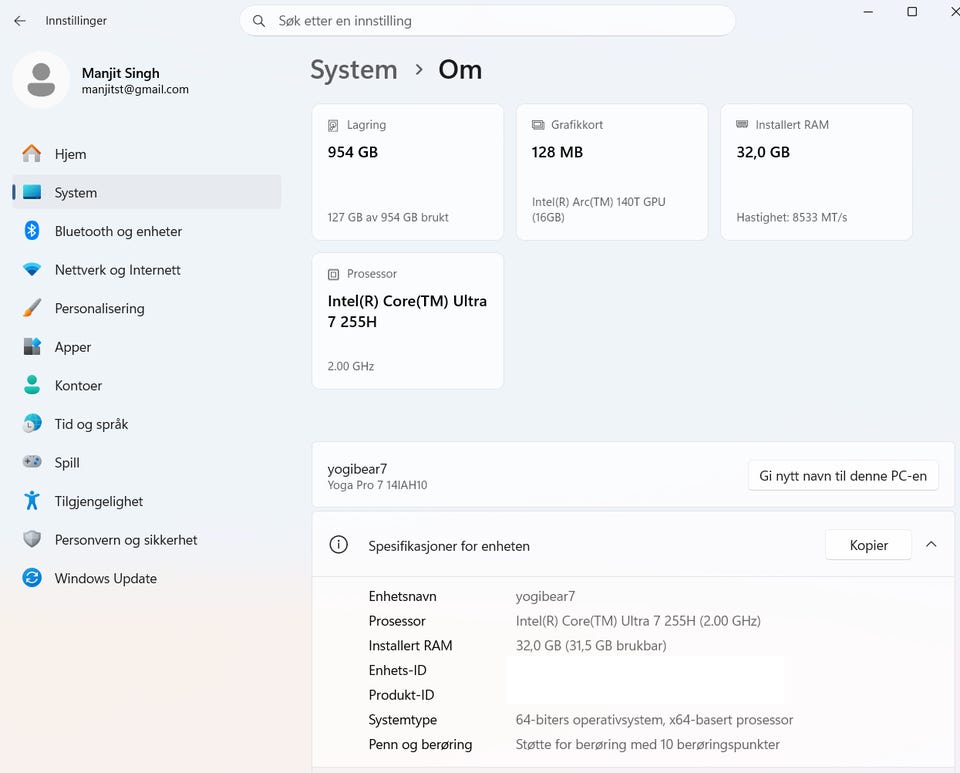Click the System monitor icon
This screenshot has width=960, height=773.
tap(32, 192)
